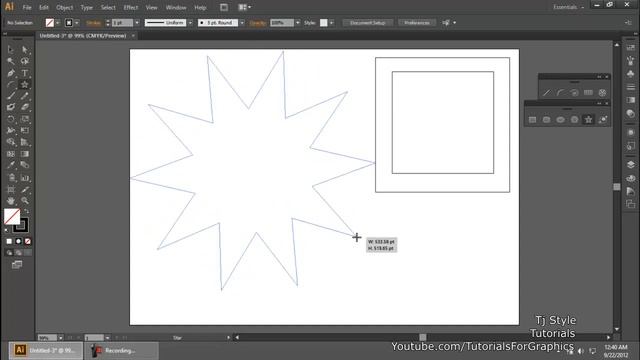
Task: Open the File menu
Action: 27,7
